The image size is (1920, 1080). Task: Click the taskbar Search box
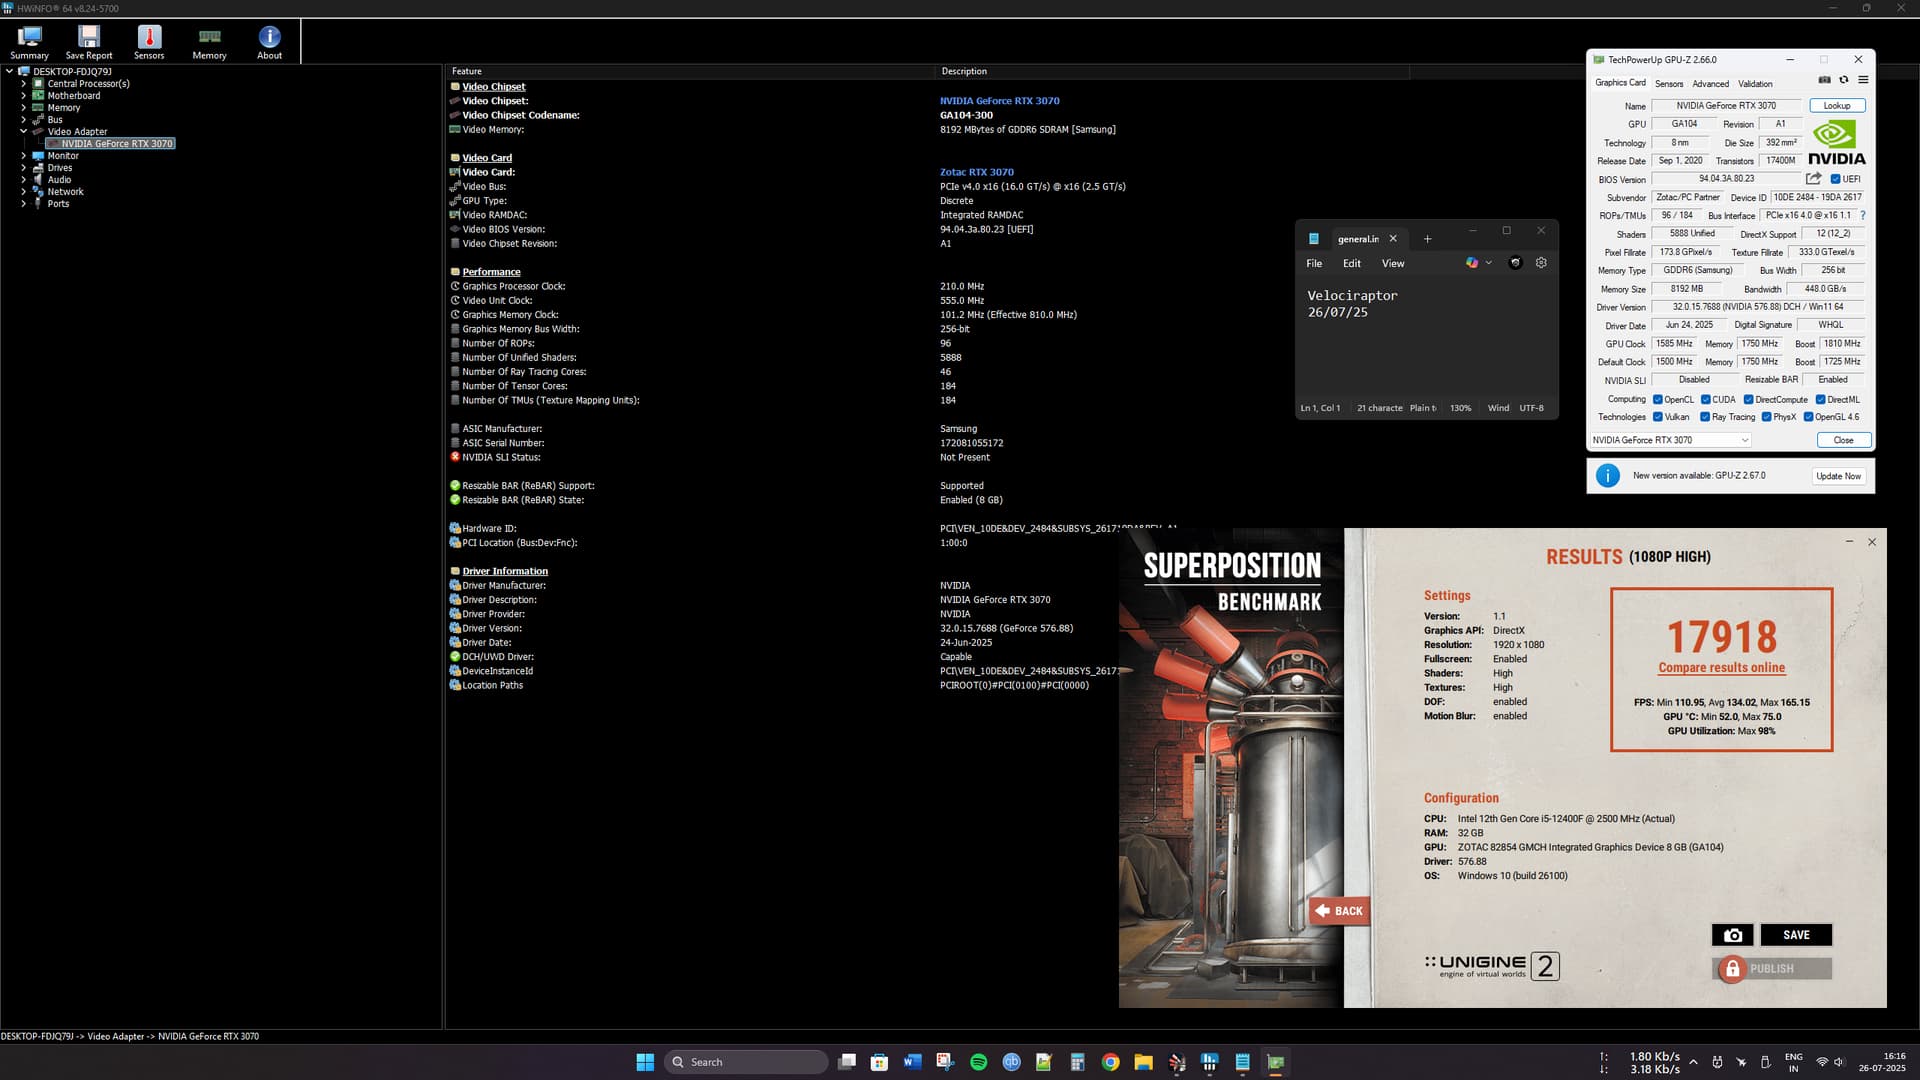(x=746, y=1062)
